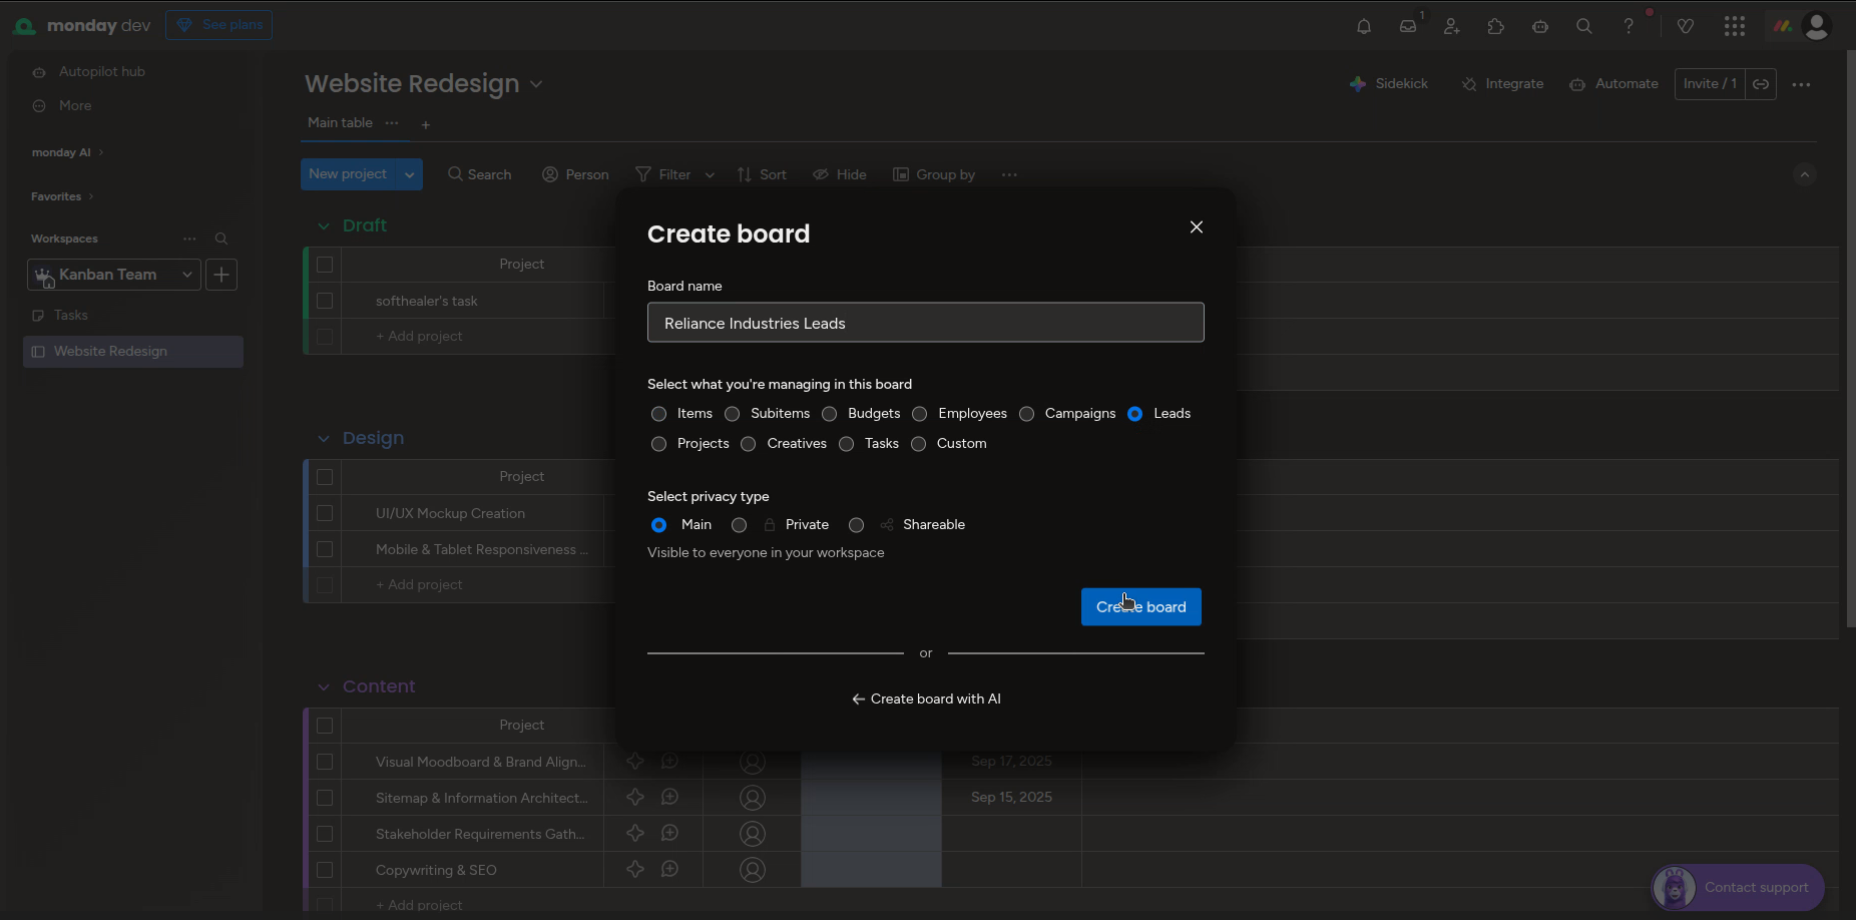Select the Shareable privacy type
This screenshot has height=920, width=1856.
(x=856, y=525)
